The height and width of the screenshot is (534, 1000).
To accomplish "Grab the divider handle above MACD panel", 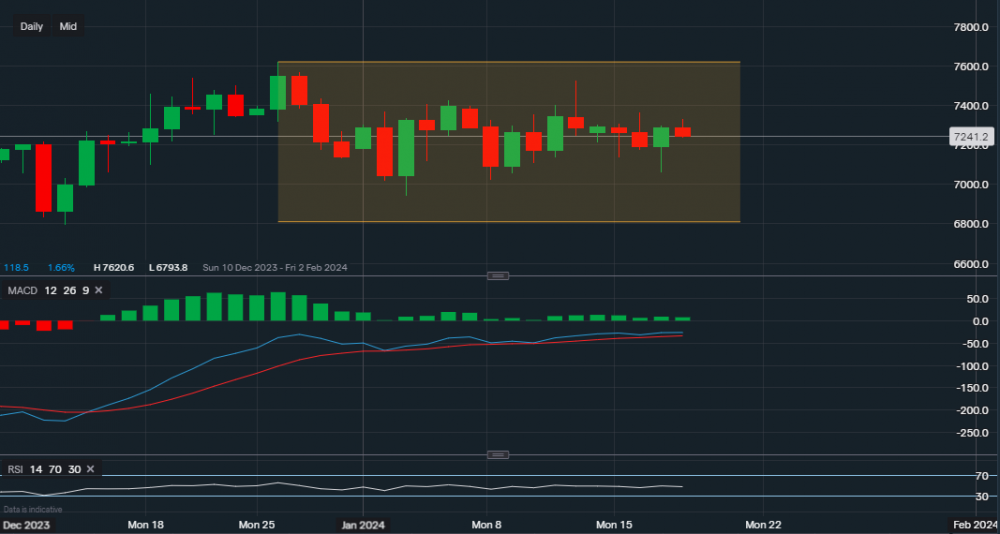I will [x=497, y=275].
